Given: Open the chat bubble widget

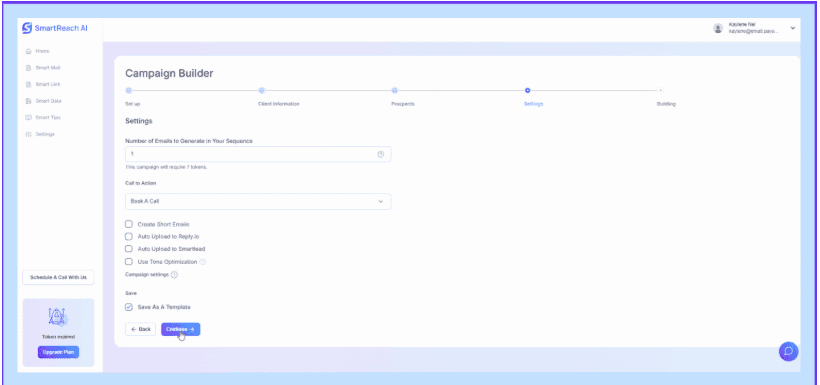Looking at the screenshot, I should (x=789, y=351).
